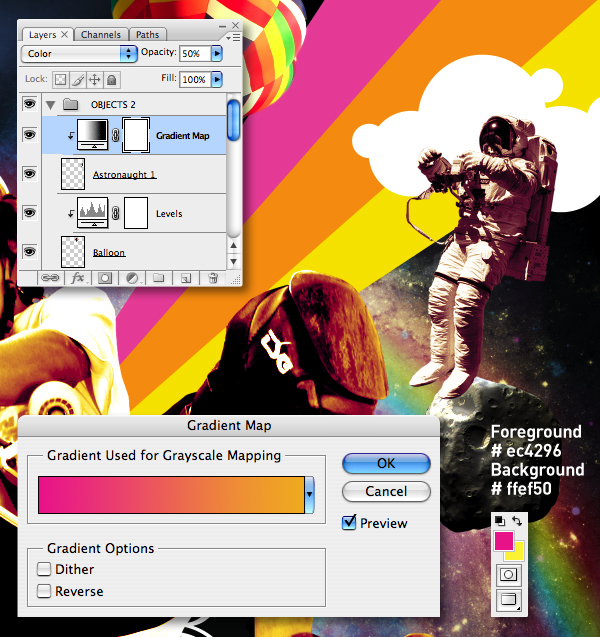Select the Astronaught 1 layer name
This screenshot has width=600, height=637.
(x=125, y=175)
